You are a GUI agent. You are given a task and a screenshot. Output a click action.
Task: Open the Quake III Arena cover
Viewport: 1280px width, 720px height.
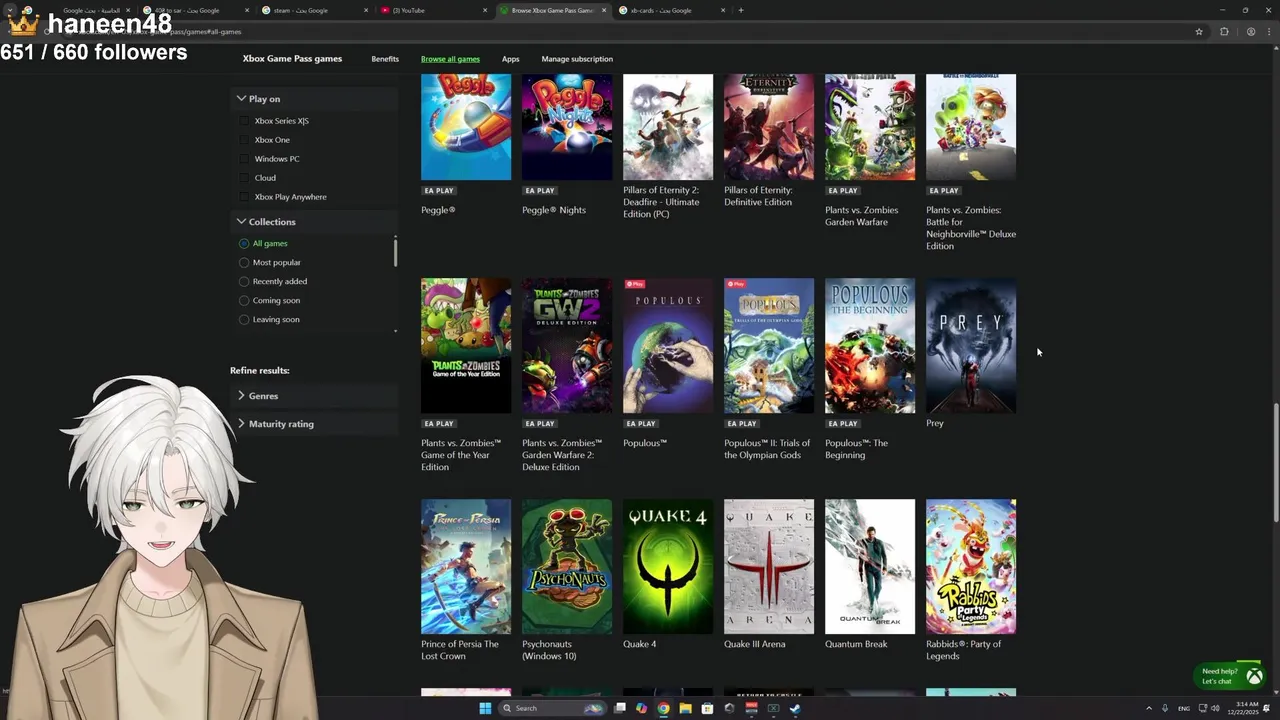pyautogui.click(x=769, y=567)
